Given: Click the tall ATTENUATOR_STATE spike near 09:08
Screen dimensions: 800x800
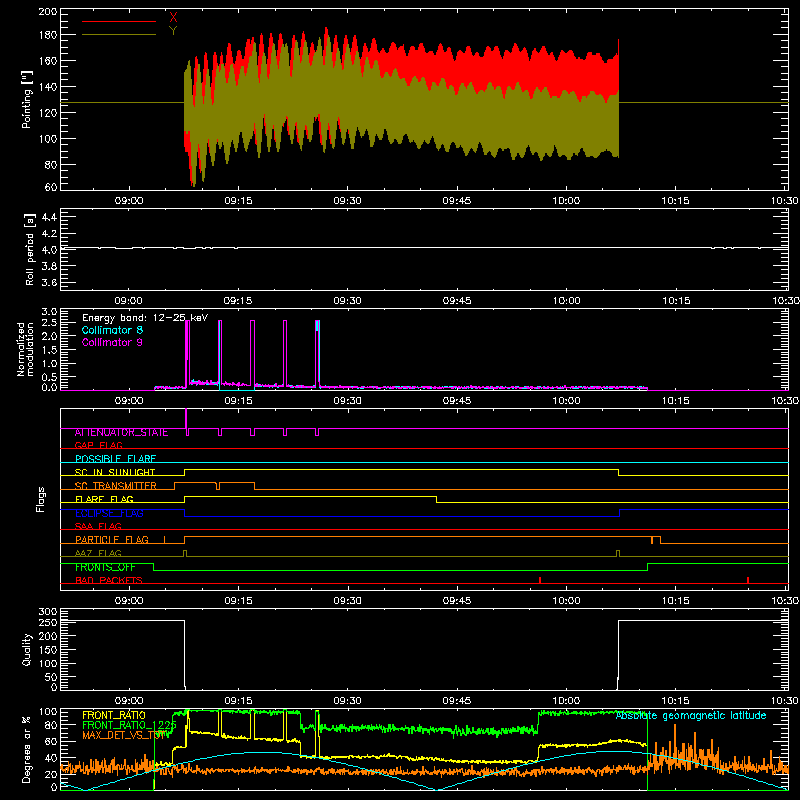Looking at the screenshot, I should pyautogui.click(x=186, y=419).
